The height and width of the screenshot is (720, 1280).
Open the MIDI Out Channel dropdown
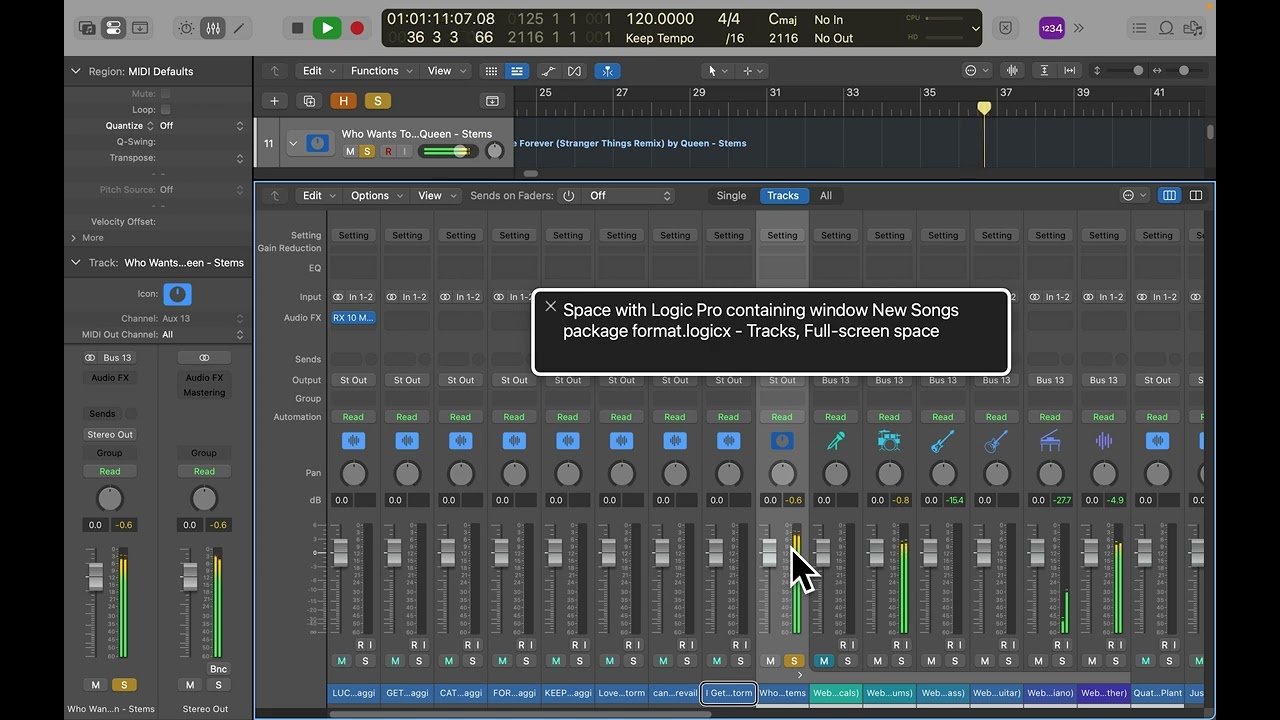(x=202, y=335)
